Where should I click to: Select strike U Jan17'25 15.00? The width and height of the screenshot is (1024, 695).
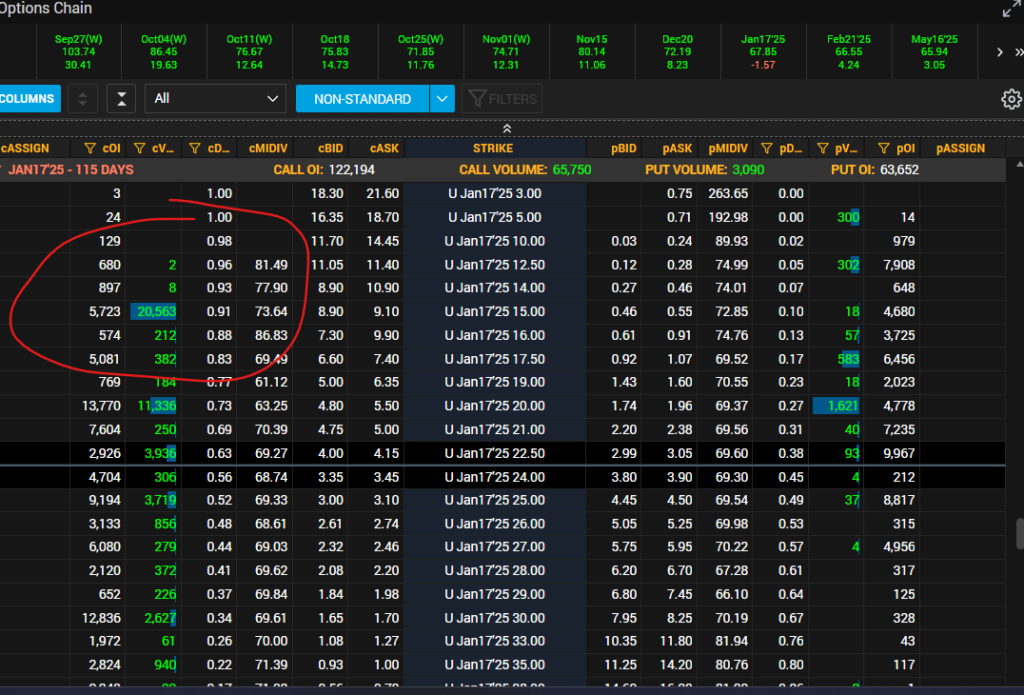pos(494,312)
